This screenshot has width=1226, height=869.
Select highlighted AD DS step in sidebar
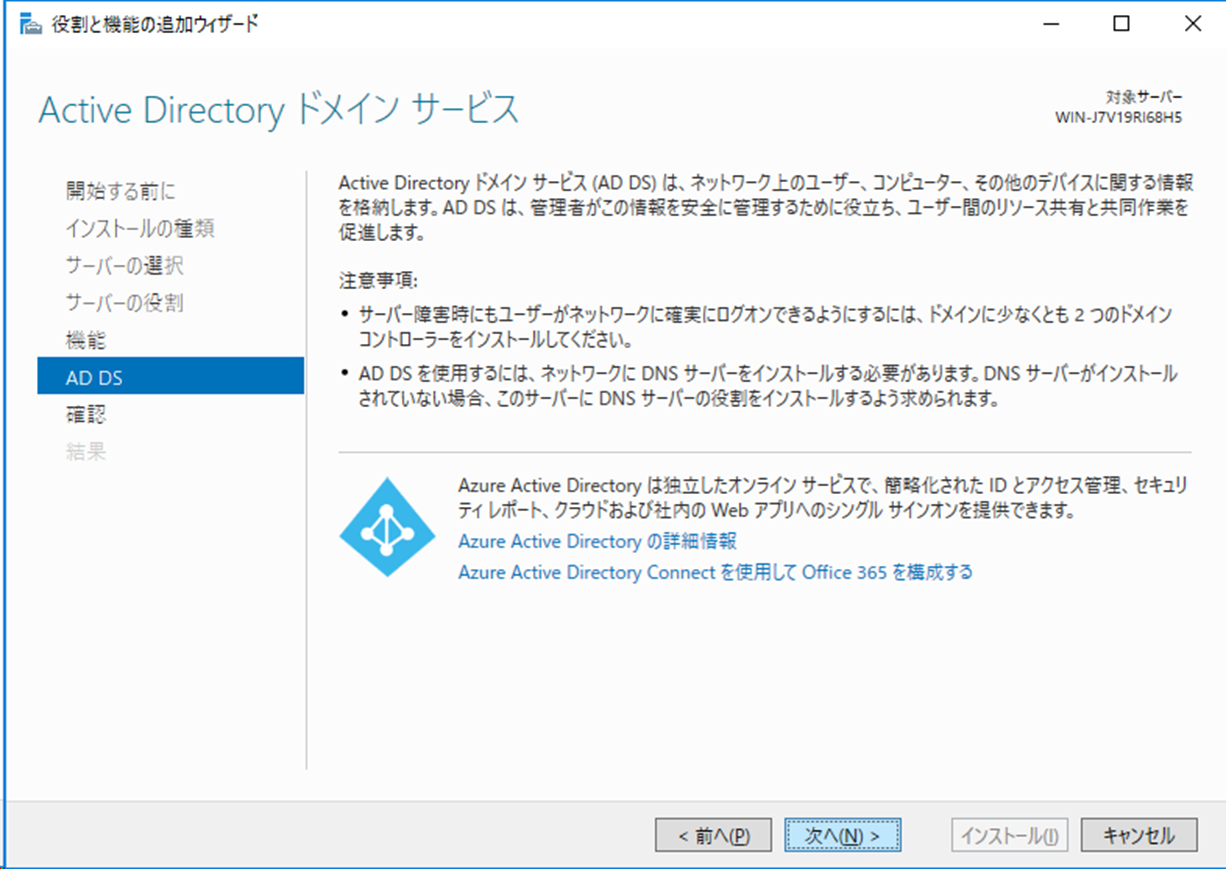[x=171, y=376]
